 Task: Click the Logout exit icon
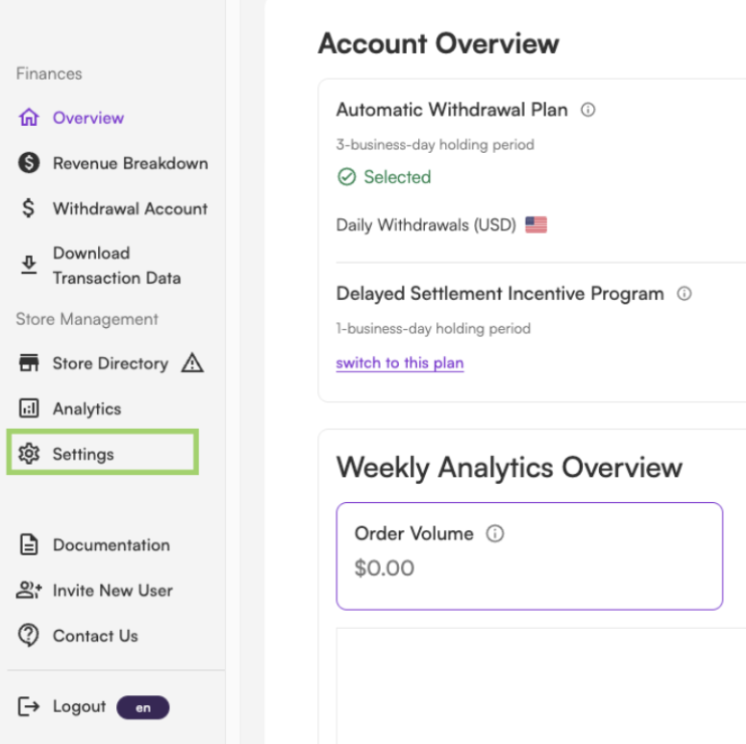click(x=29, y=706)
